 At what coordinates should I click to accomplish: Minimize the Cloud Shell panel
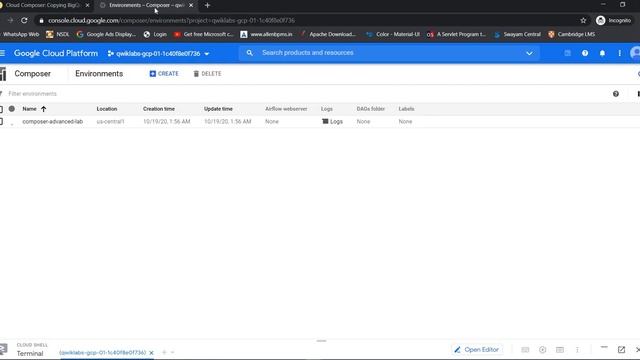604,347
